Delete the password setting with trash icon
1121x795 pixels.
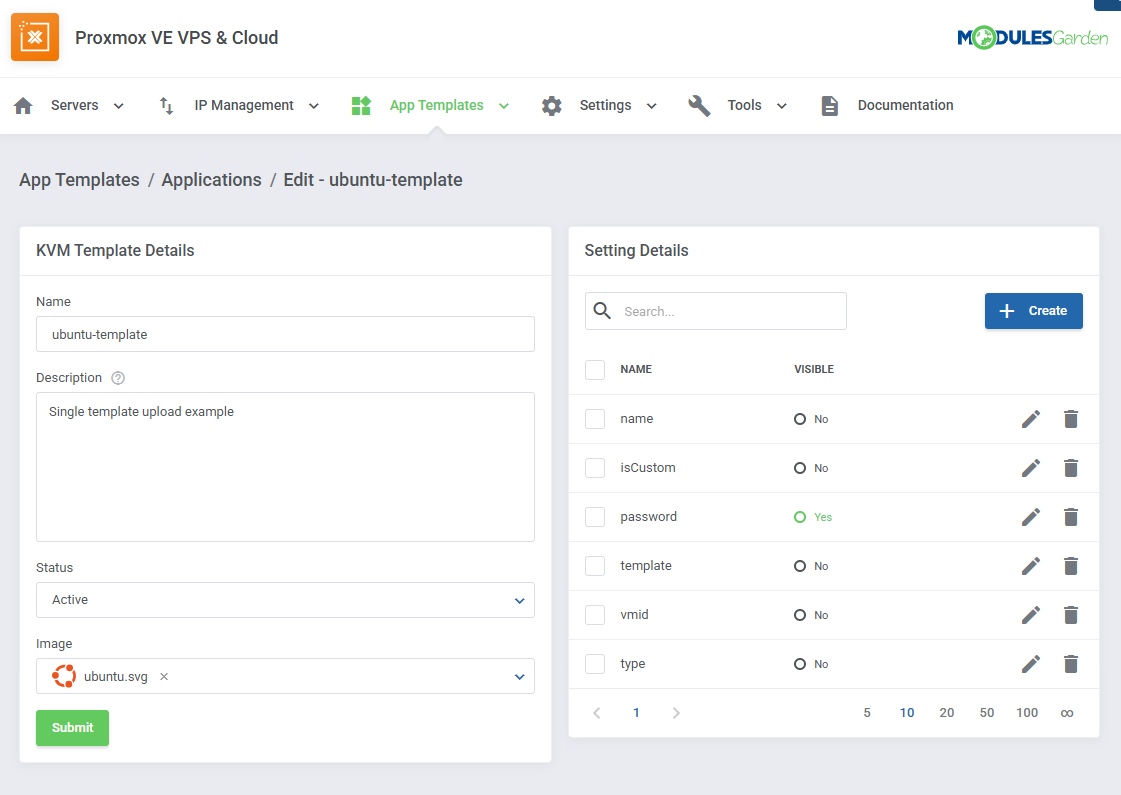click(1070, 517)
